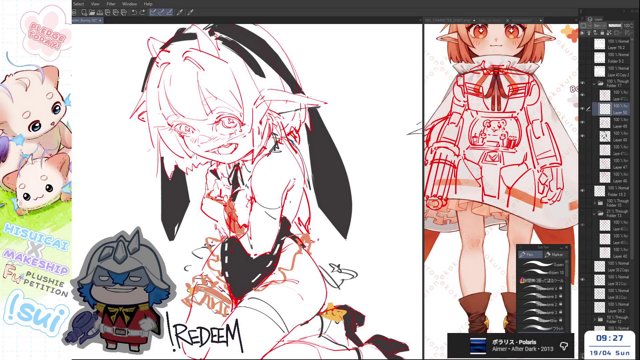
Task: Toggle the last highlighted snap icon in command bar
Action: pyautogui.click(x=170, y=12)
